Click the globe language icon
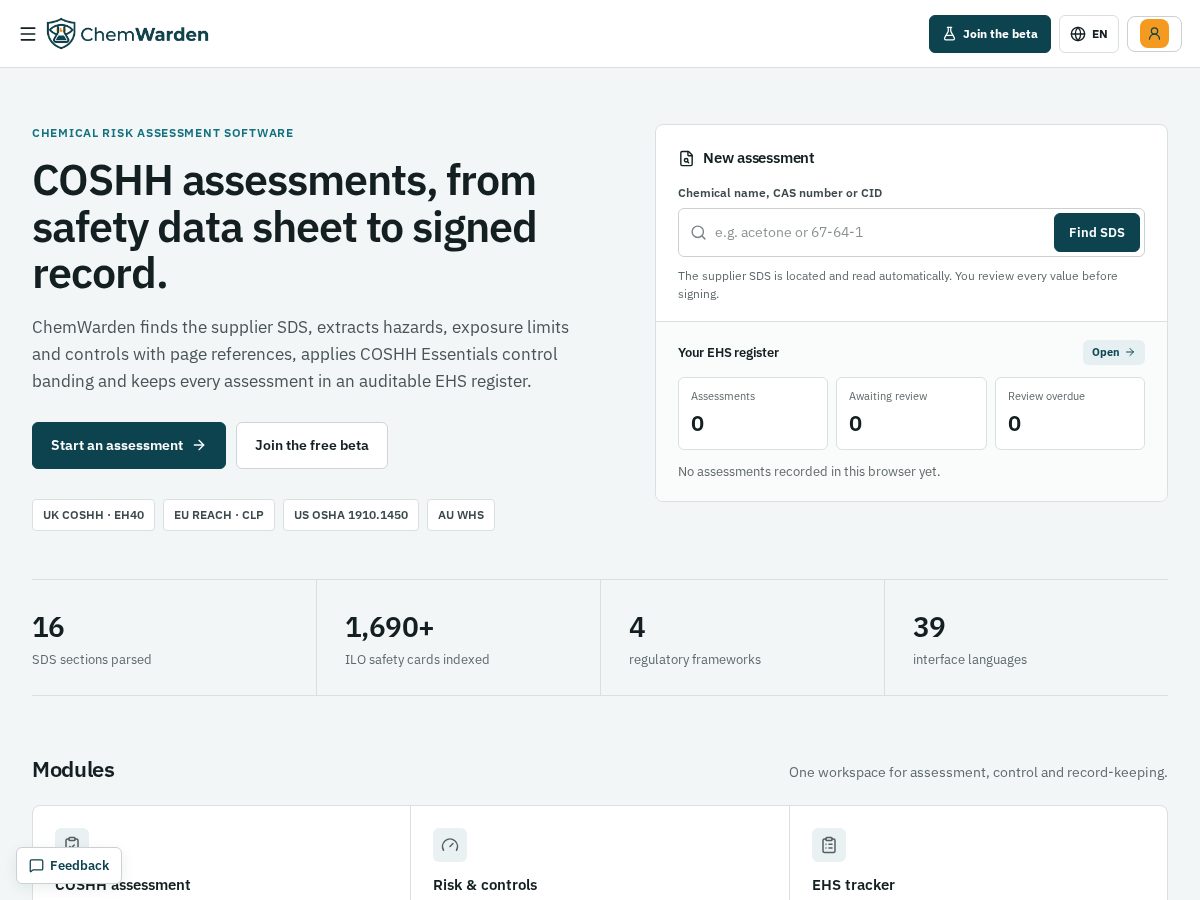The width and height of the screenshot is (1200, 900). [1078, 34]
